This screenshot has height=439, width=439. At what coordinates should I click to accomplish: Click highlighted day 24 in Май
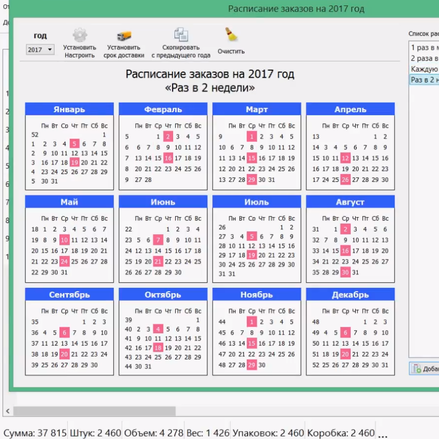tap(64, 262)
